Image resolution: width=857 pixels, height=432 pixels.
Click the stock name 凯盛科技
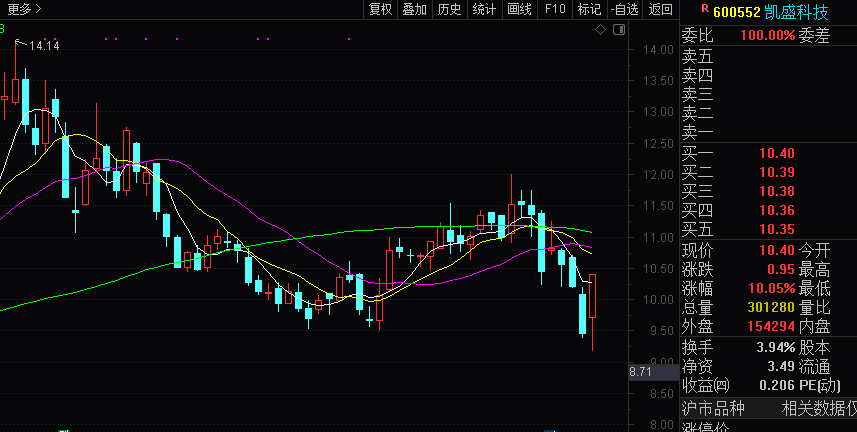[x=796, y=11]
